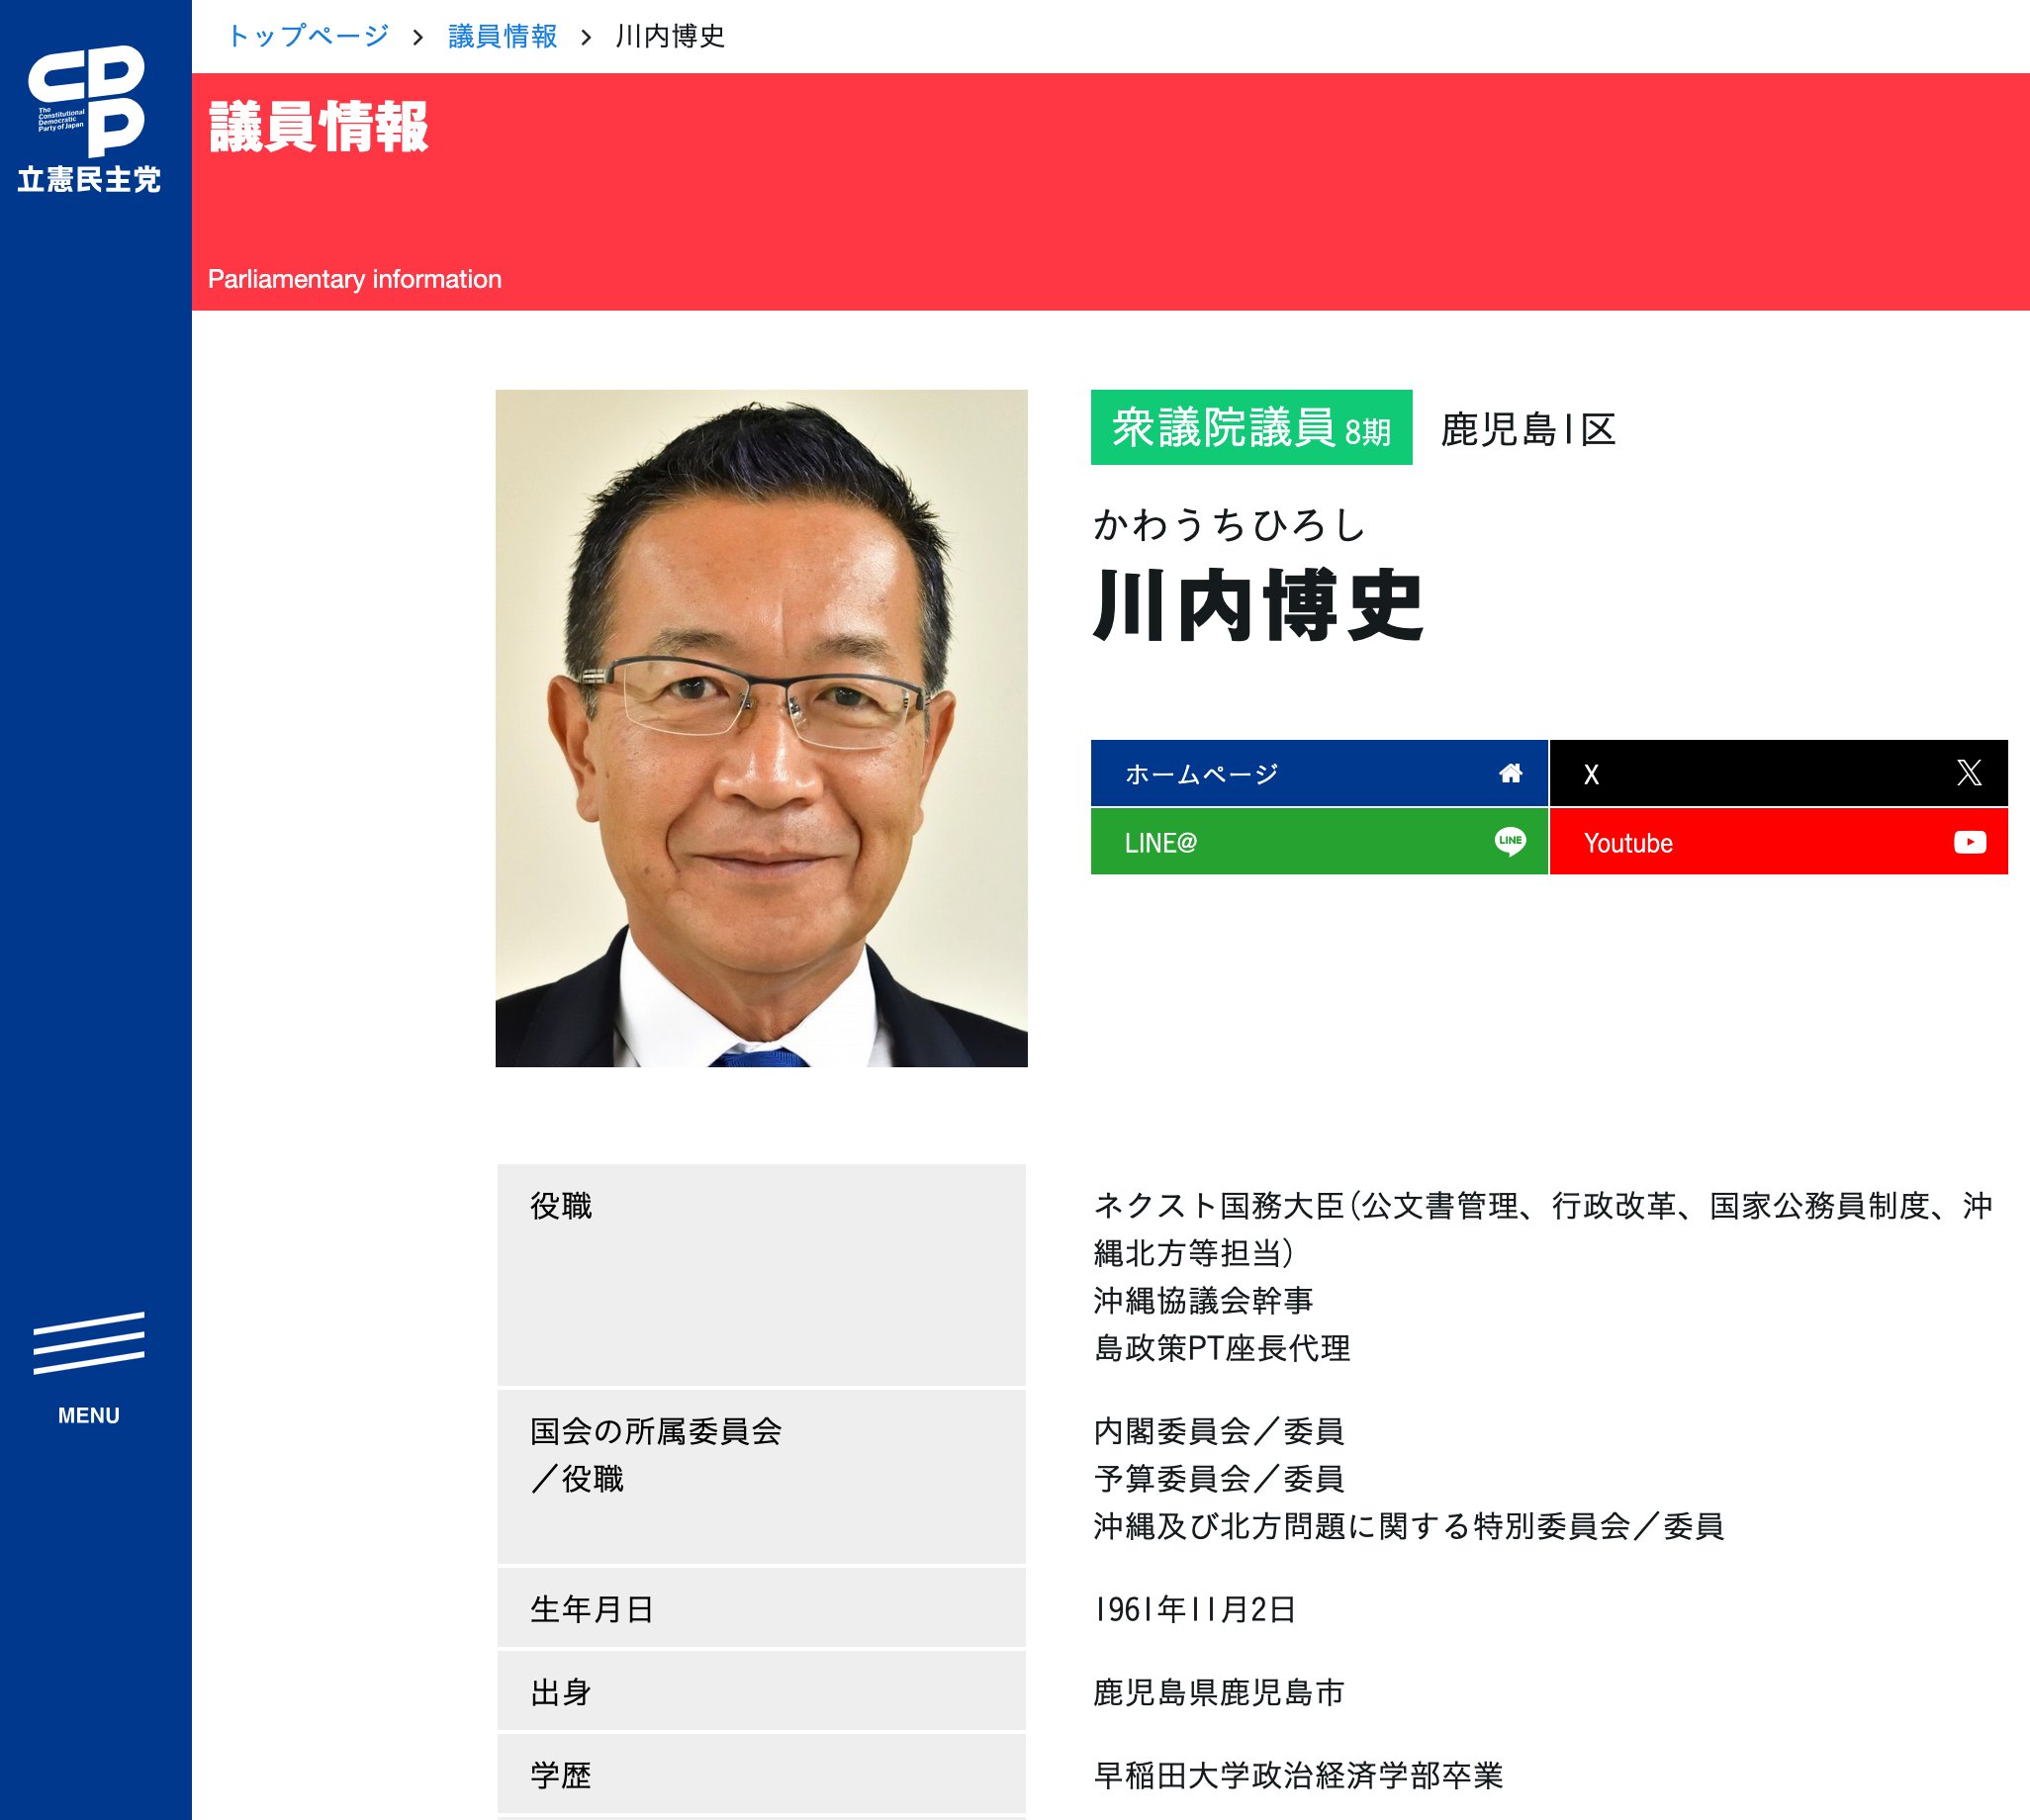Click the 川内博史 name heading
This screenshot has width=2030, height=1820.
pyautogui.click(x=1258, y=604)
